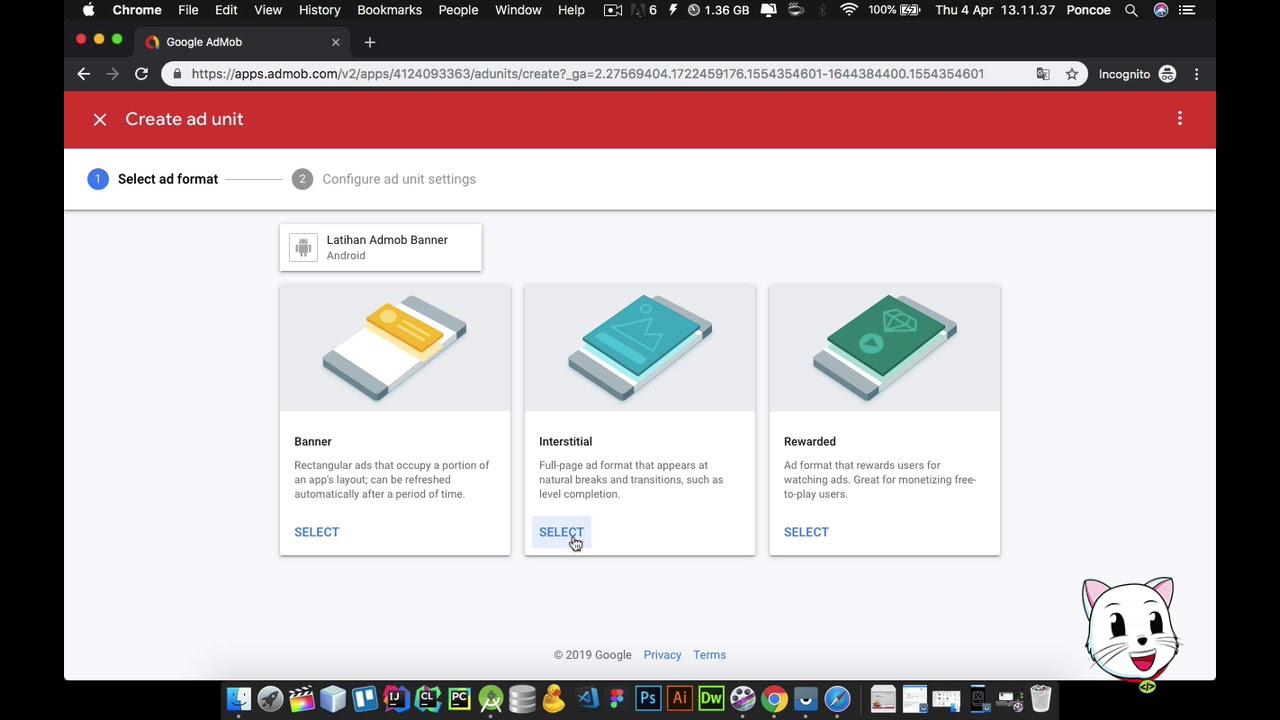The width and height of the screenshot is (1280, 720).
Task: Click the Bluetooth menu bar icon
Action: (822, 10)
